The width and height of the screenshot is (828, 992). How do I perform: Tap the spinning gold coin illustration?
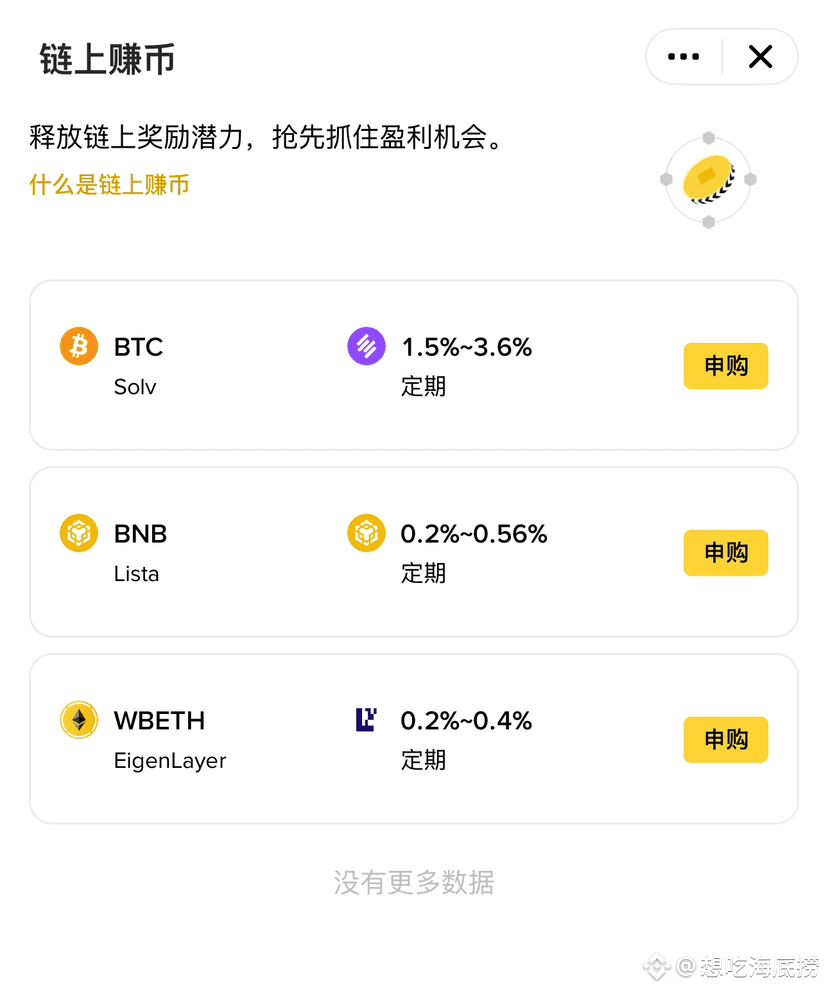[708, 180]
